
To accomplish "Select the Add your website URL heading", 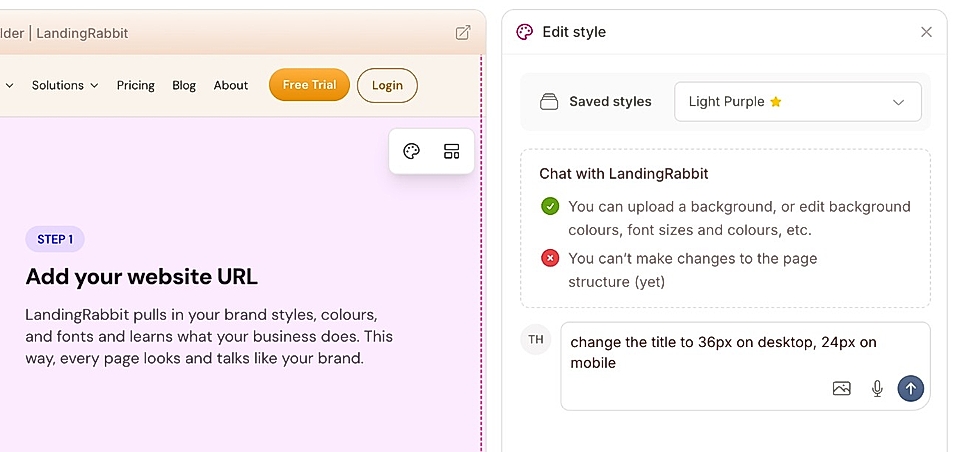I will pyautogui.click(x=141, y=277).
